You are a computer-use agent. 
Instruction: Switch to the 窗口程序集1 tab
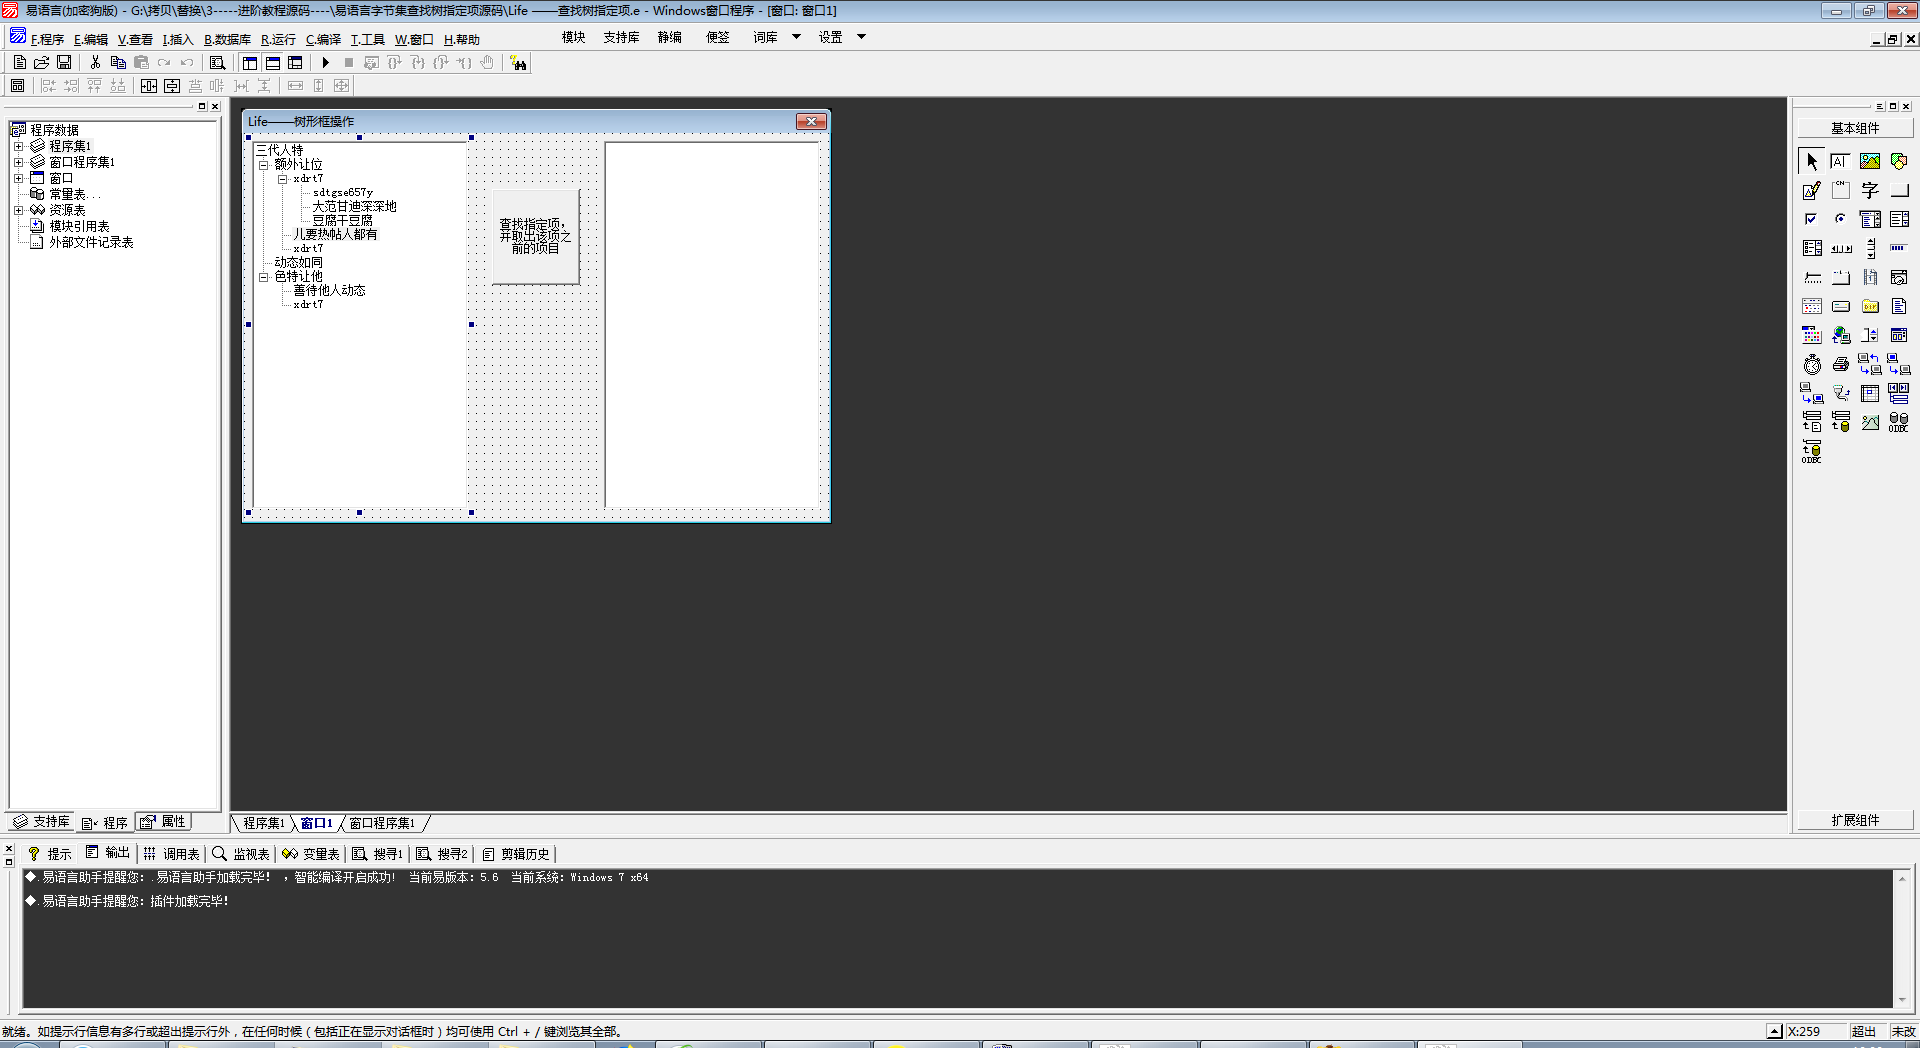(381, 823)
